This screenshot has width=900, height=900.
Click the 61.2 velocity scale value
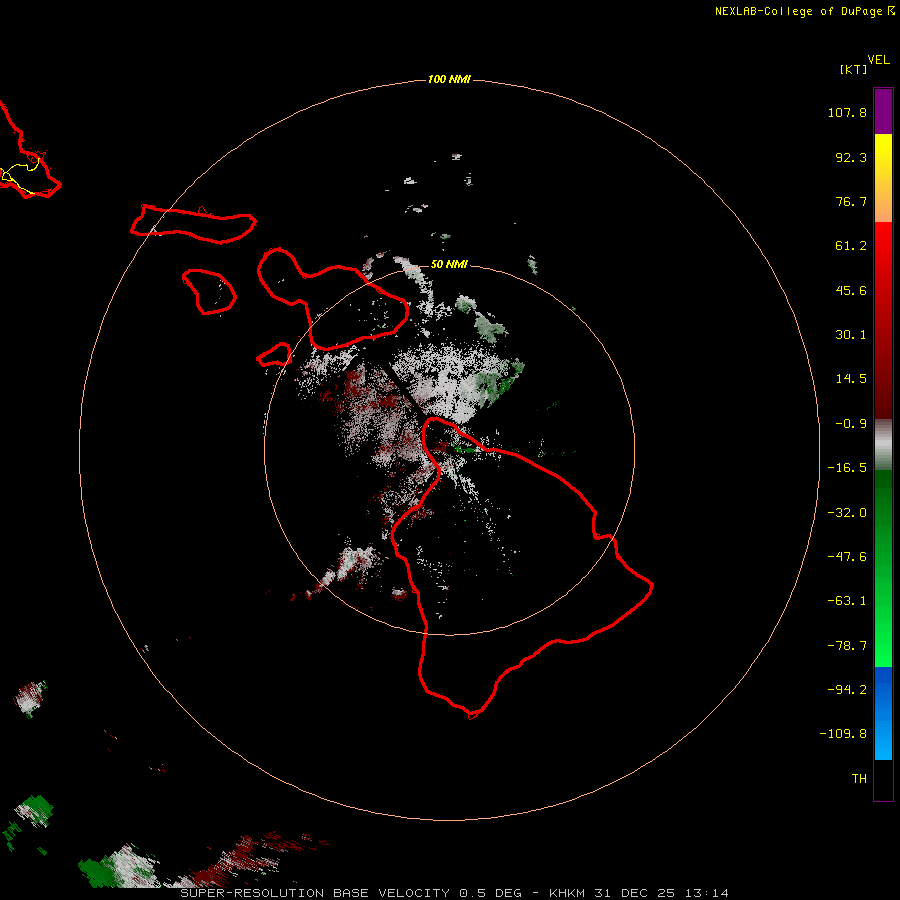(x=851, y=246)
